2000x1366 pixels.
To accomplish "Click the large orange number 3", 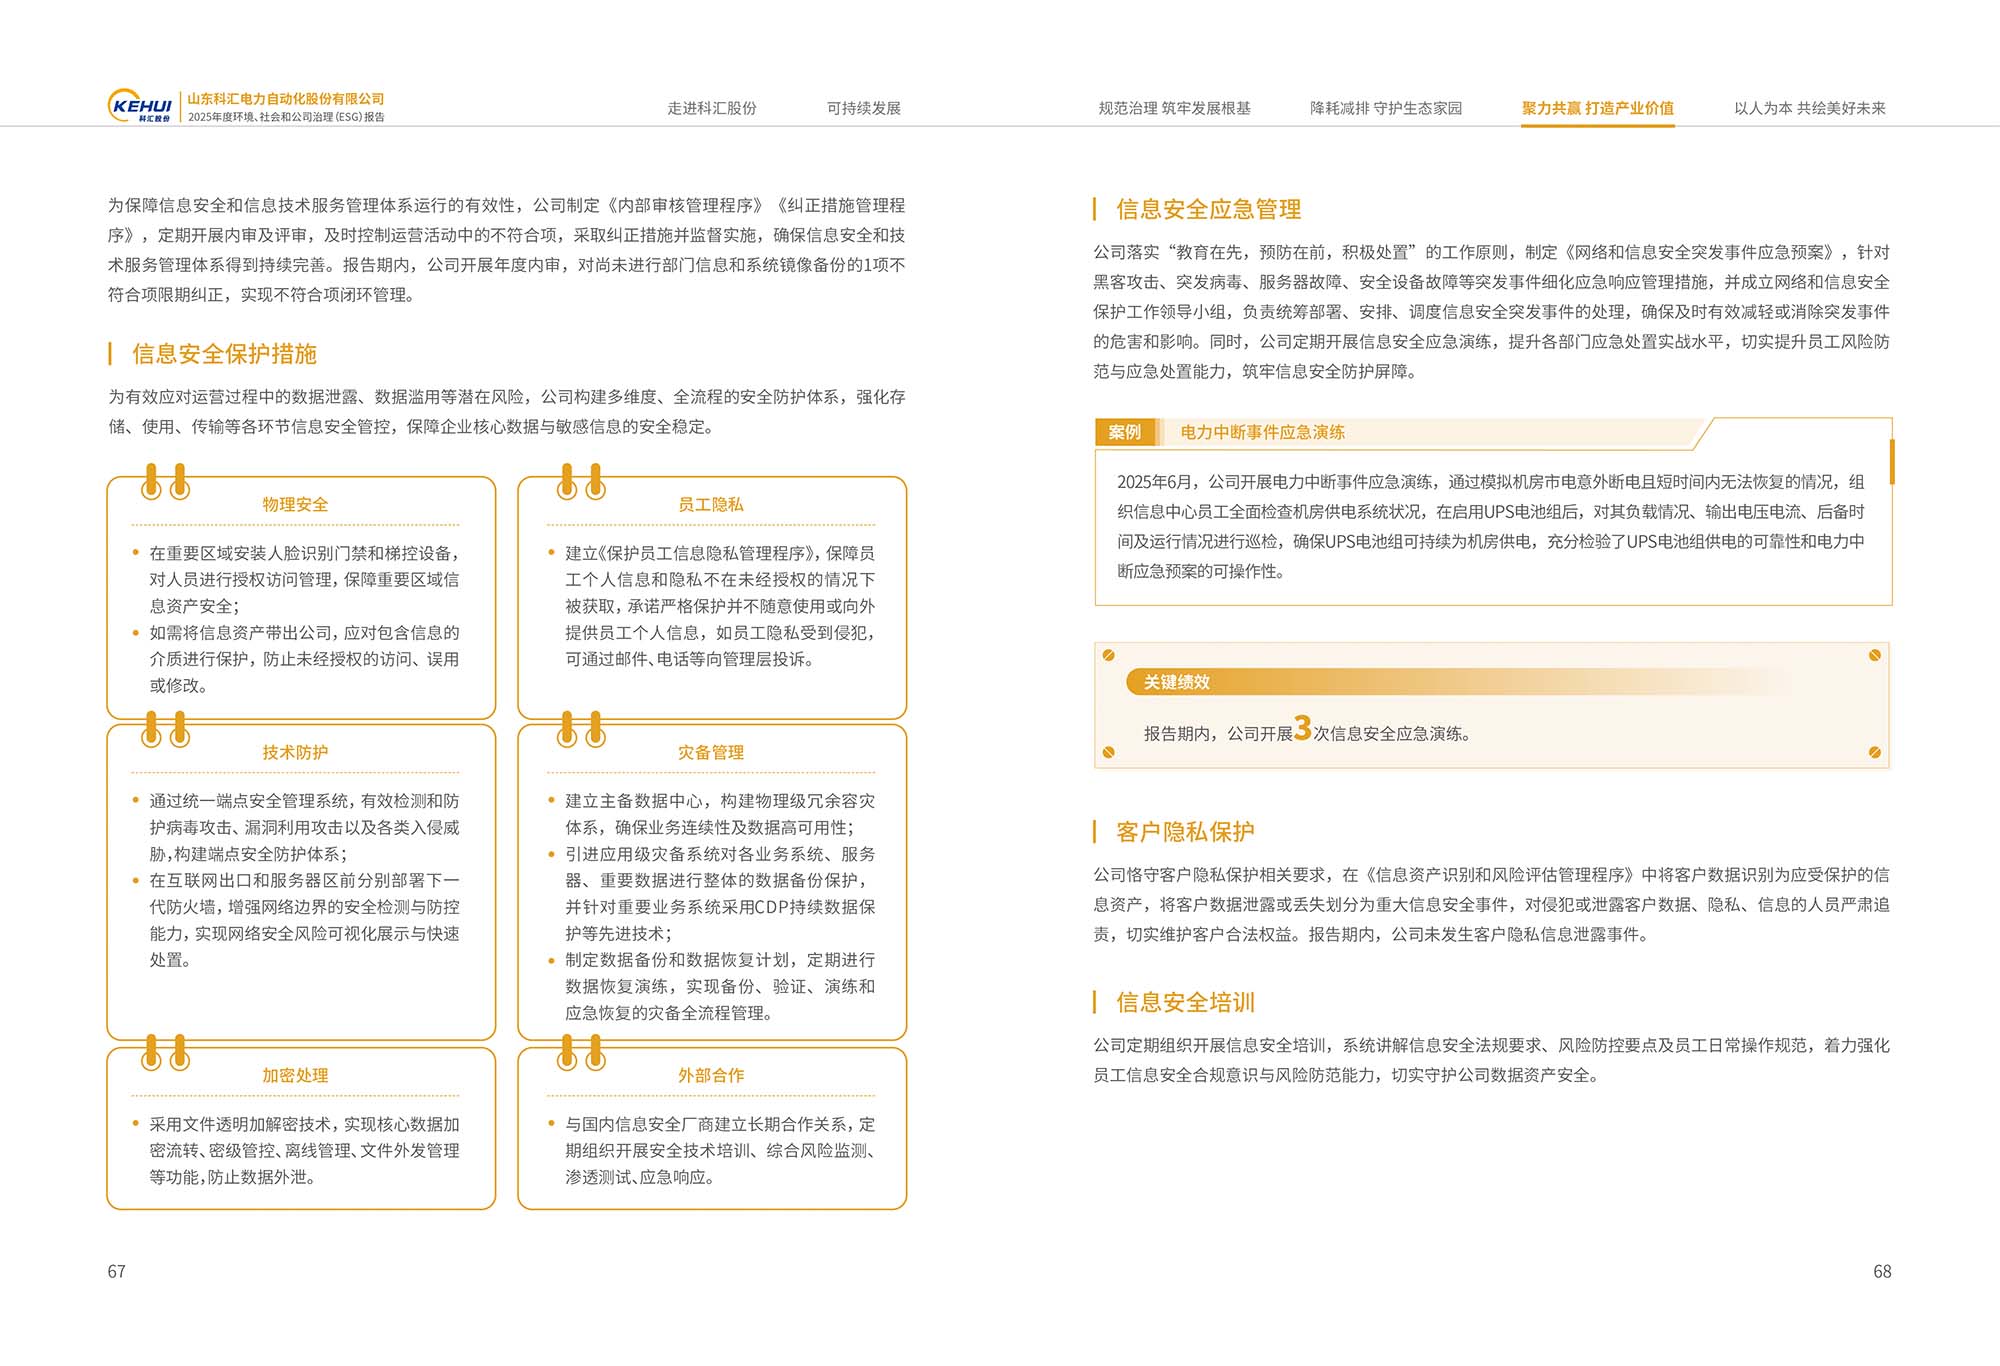I will tap(1302, 728).
